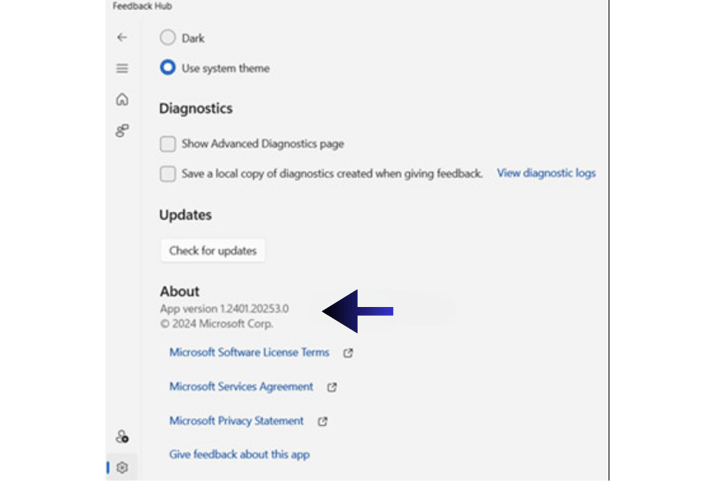The width and height of the screenshot is (726, 484).
Task: Click external link icon beside Privacy Statement
Action: (x=323, y=421)
